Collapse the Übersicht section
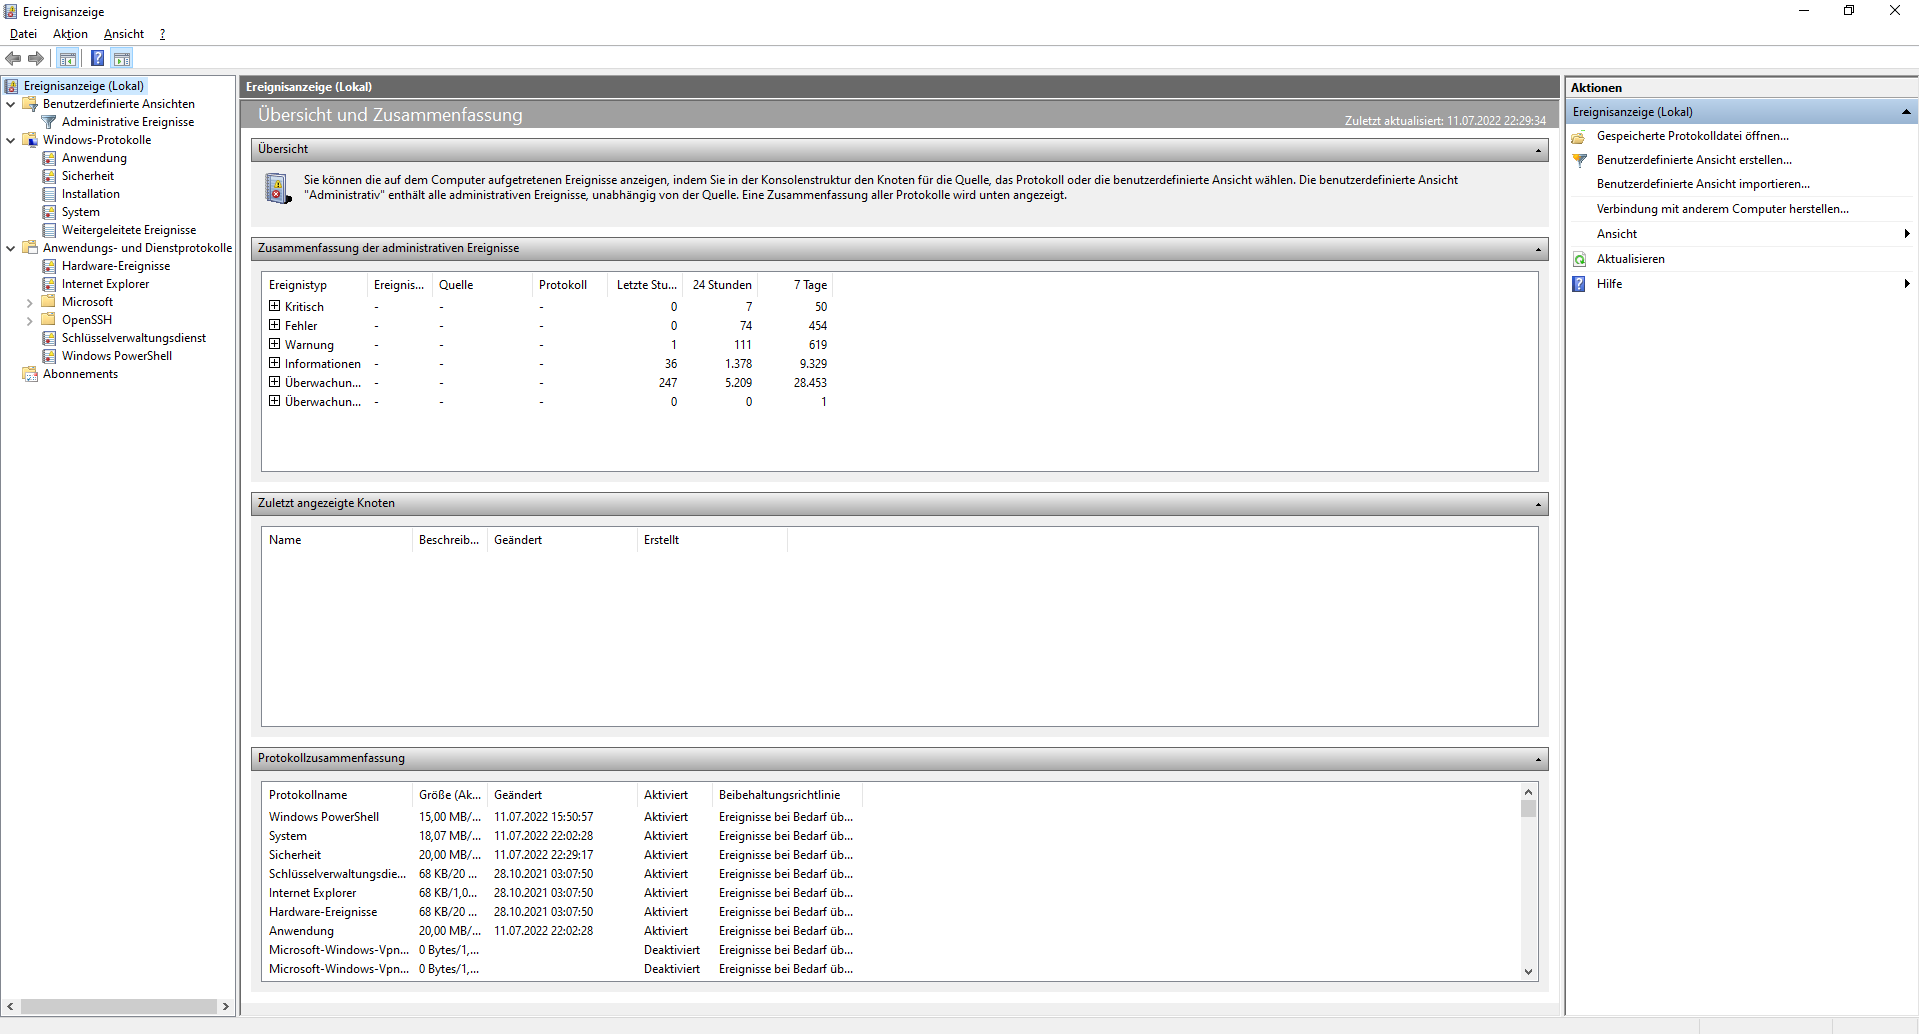Viewport: 1919px width, 1034px height. click(x=1538, y=150)
